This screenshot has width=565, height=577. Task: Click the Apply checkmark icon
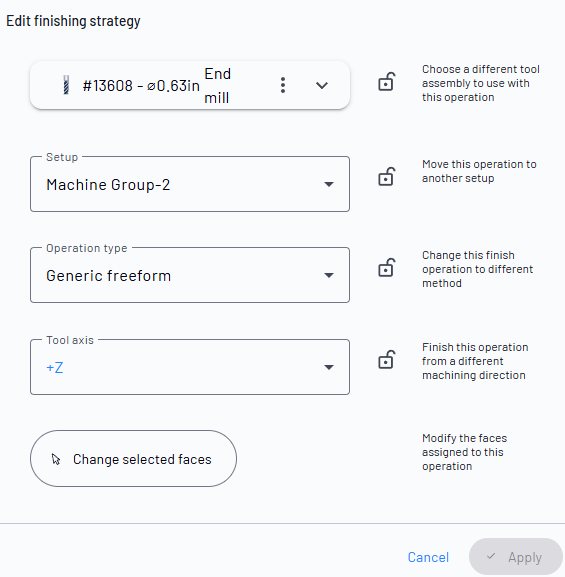[x=491, y=556]
